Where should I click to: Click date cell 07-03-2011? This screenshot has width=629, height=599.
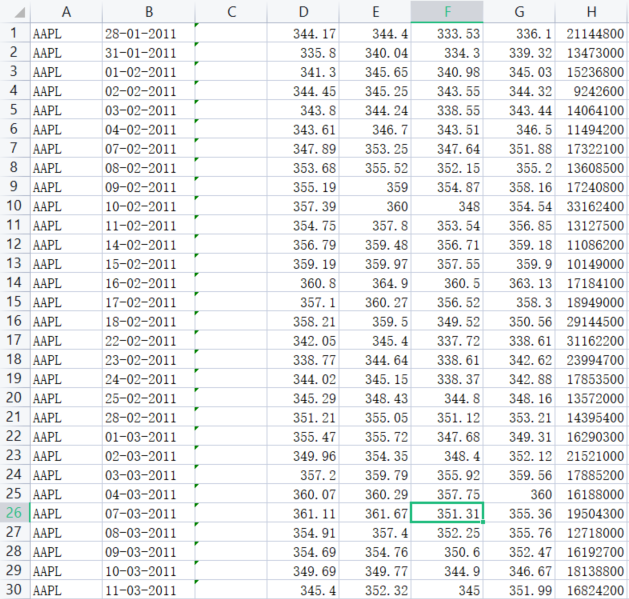pyautogui.click(x=148, y=513)
